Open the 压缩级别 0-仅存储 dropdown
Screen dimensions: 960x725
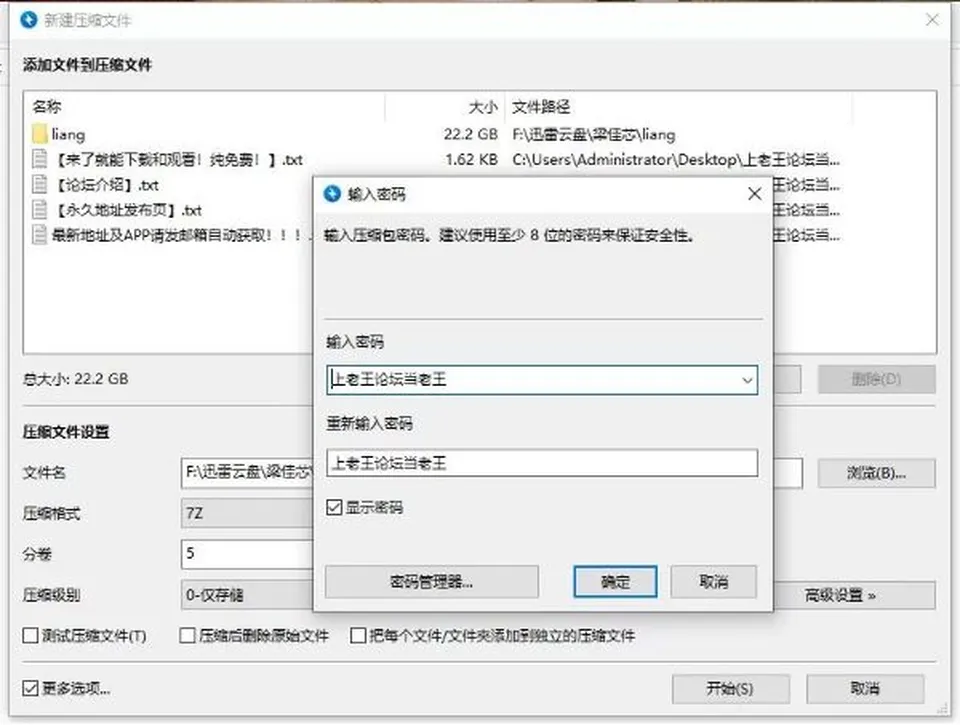point(247,595)
